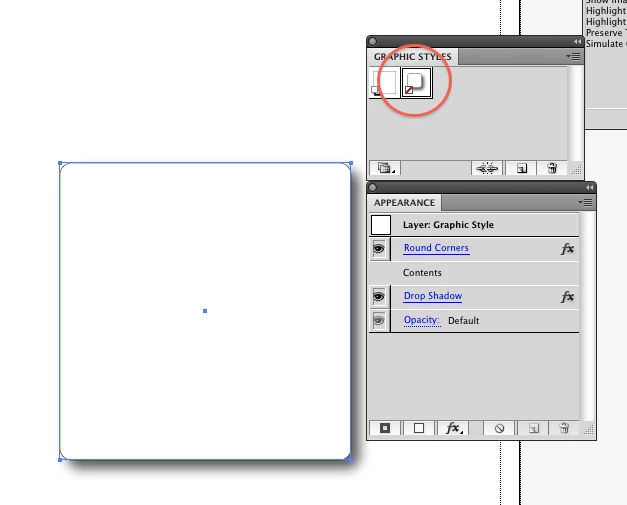
Task: Open Add New Effect fx menu
Action: [x=453, y=428]
